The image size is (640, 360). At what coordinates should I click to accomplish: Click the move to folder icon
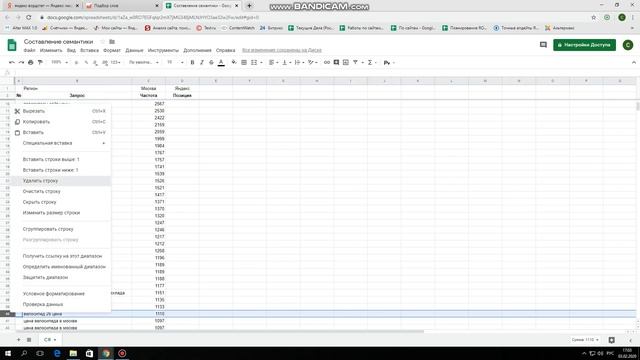[x=112, y=42]
